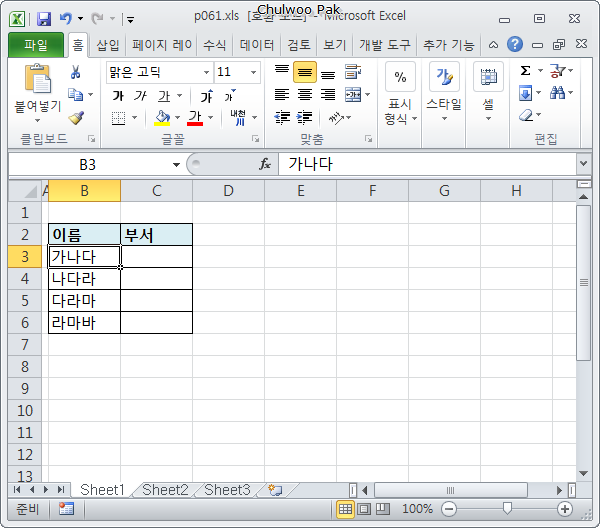The height and width of the screenshot is (528, 600).
Task: Click the Copy icon
Action: point(75,94)
